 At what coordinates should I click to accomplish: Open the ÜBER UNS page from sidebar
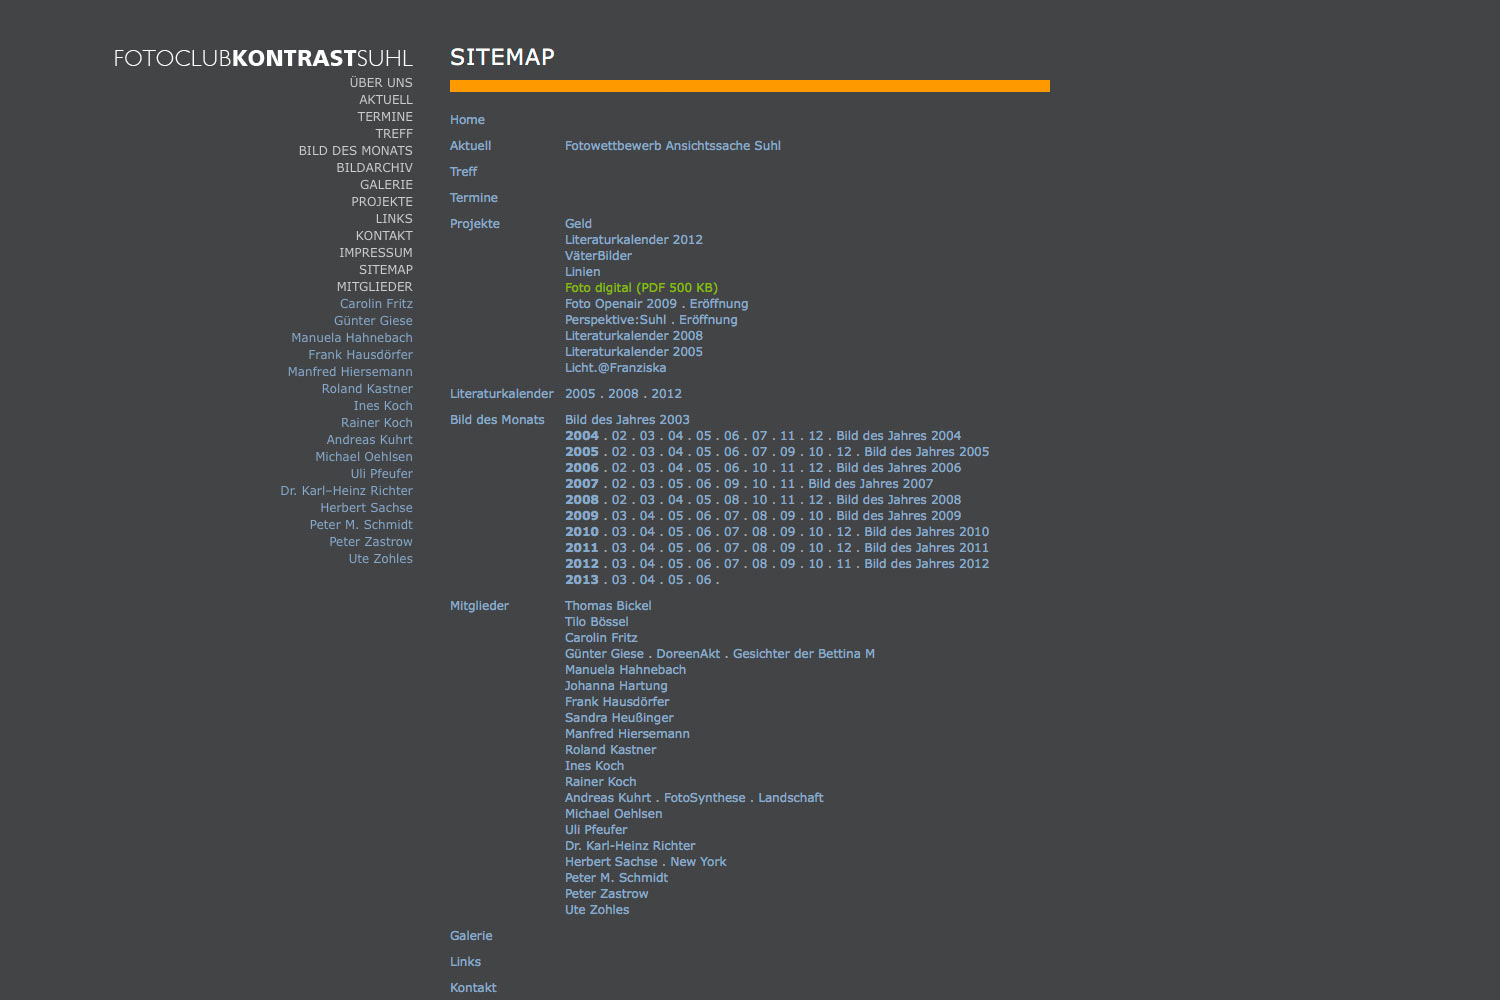[381, 82]
